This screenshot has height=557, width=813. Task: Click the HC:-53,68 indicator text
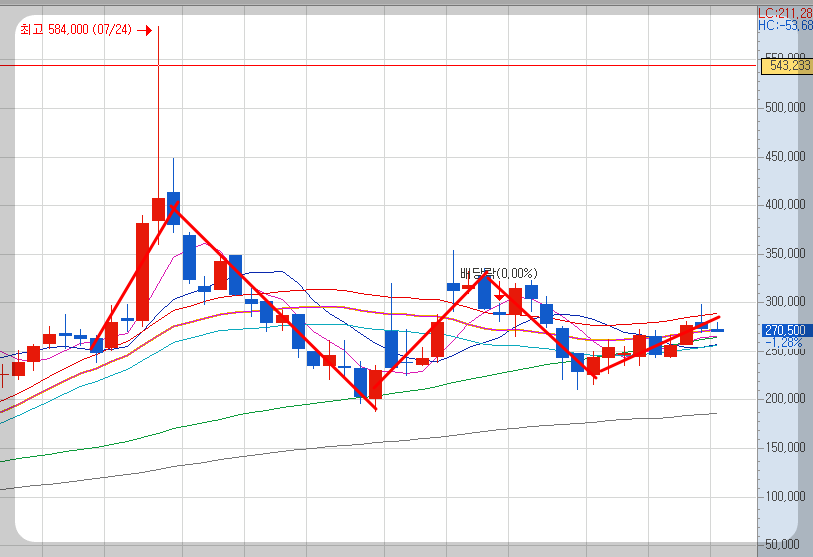tap(785, 25)
